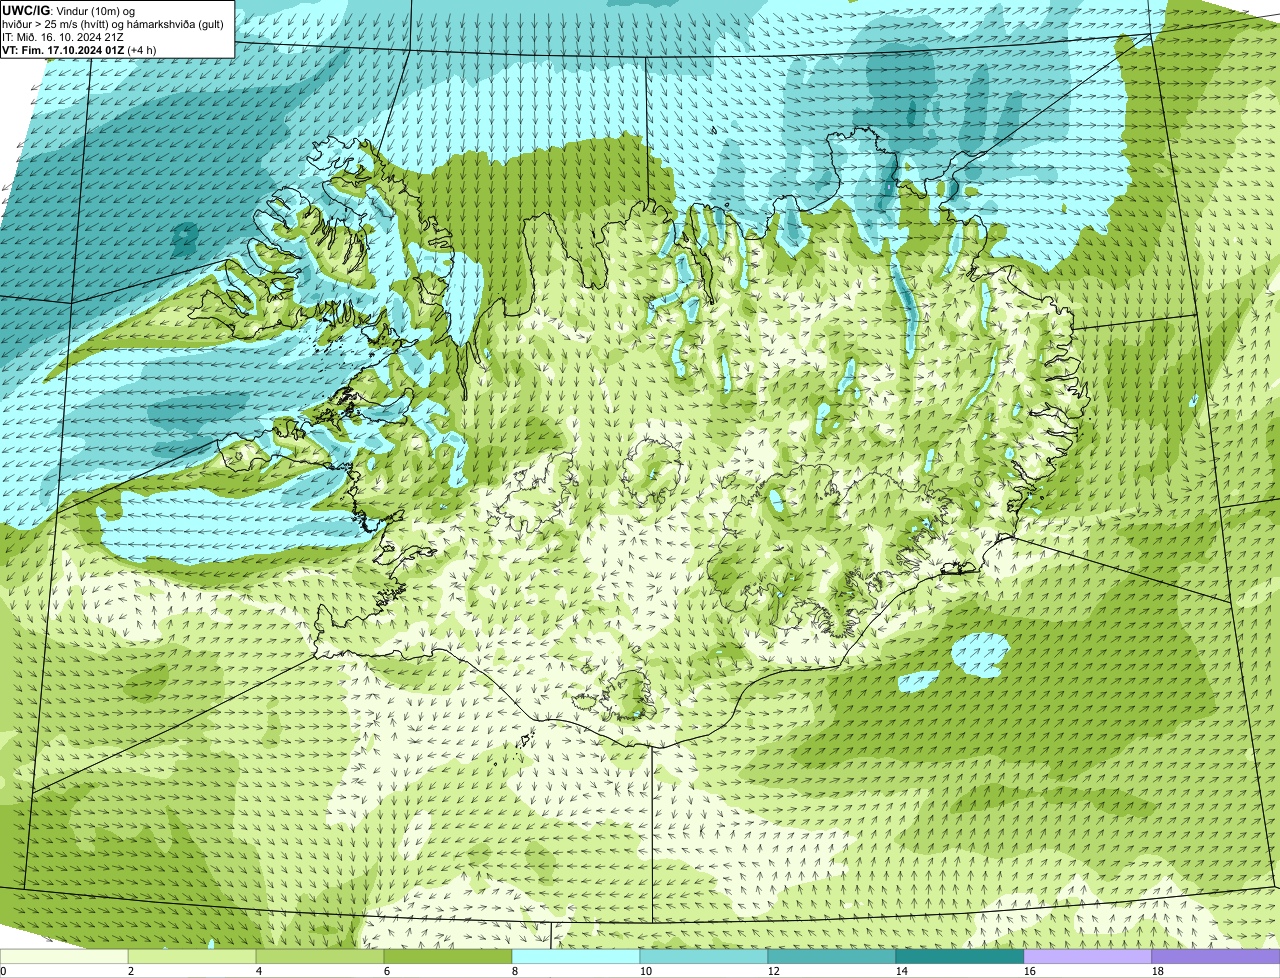Click the "UWC/IG: Vindur (10m) og" title line
Image resolution: width=1280 pixels, height=978 pixels.
[69, 11]
